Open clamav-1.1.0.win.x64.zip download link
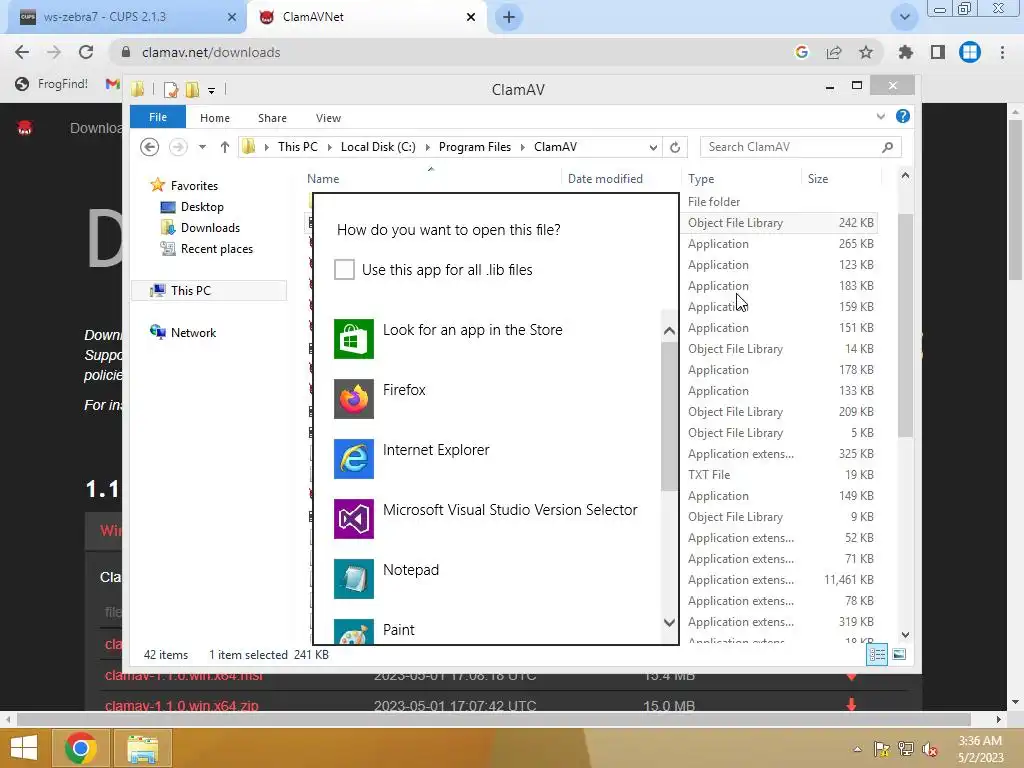Screen dimensions: 1024x768 coord(182,706)
